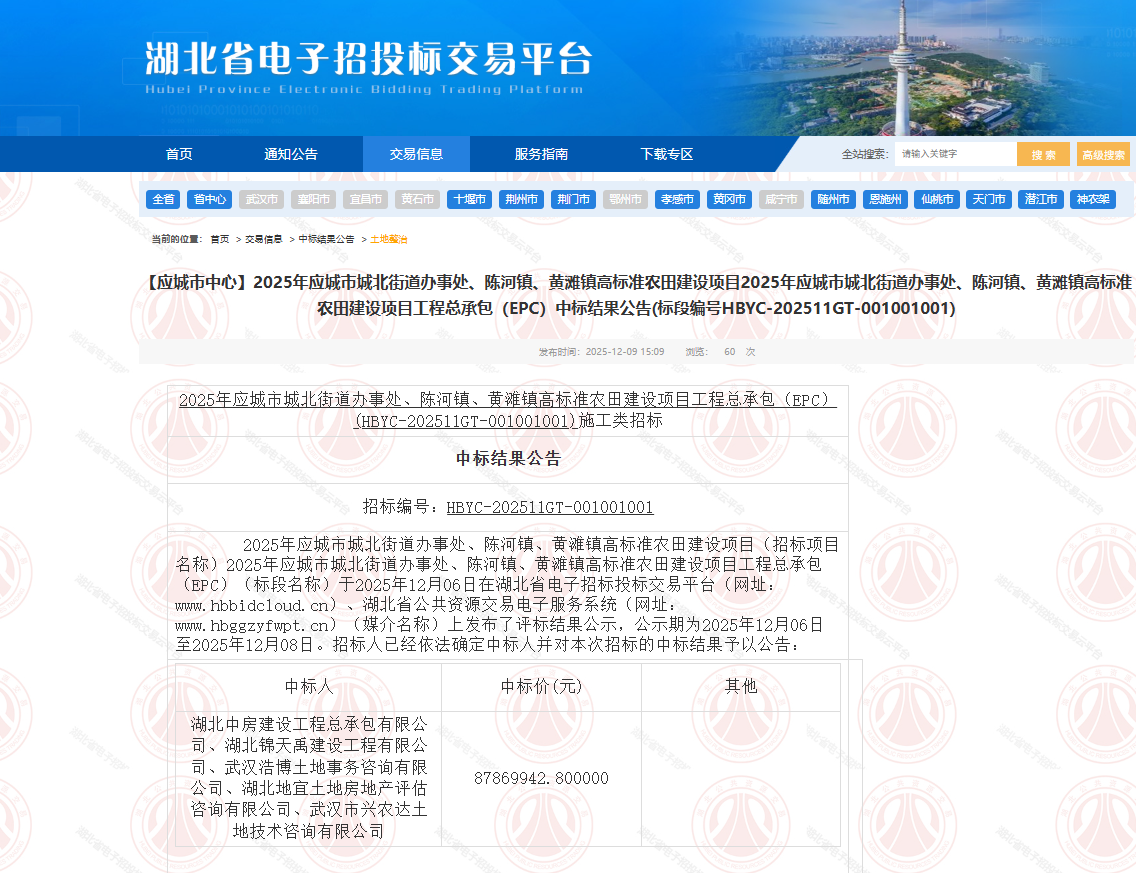
Task: 筛选孝感市的公告
Action: 677,199
